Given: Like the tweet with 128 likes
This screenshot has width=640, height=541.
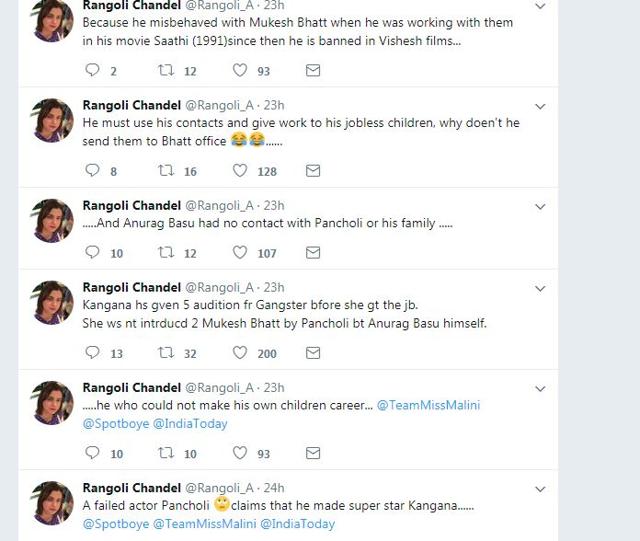Looking at the screenshot, I should pos(240,170).
